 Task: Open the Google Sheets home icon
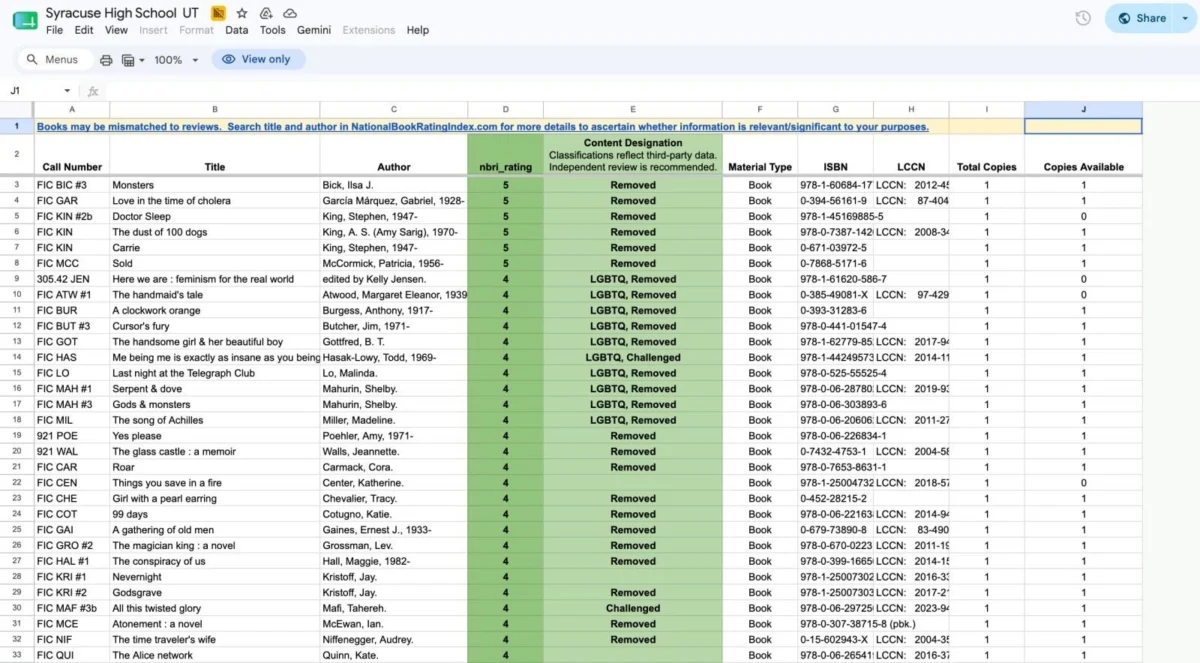point(24,20)
